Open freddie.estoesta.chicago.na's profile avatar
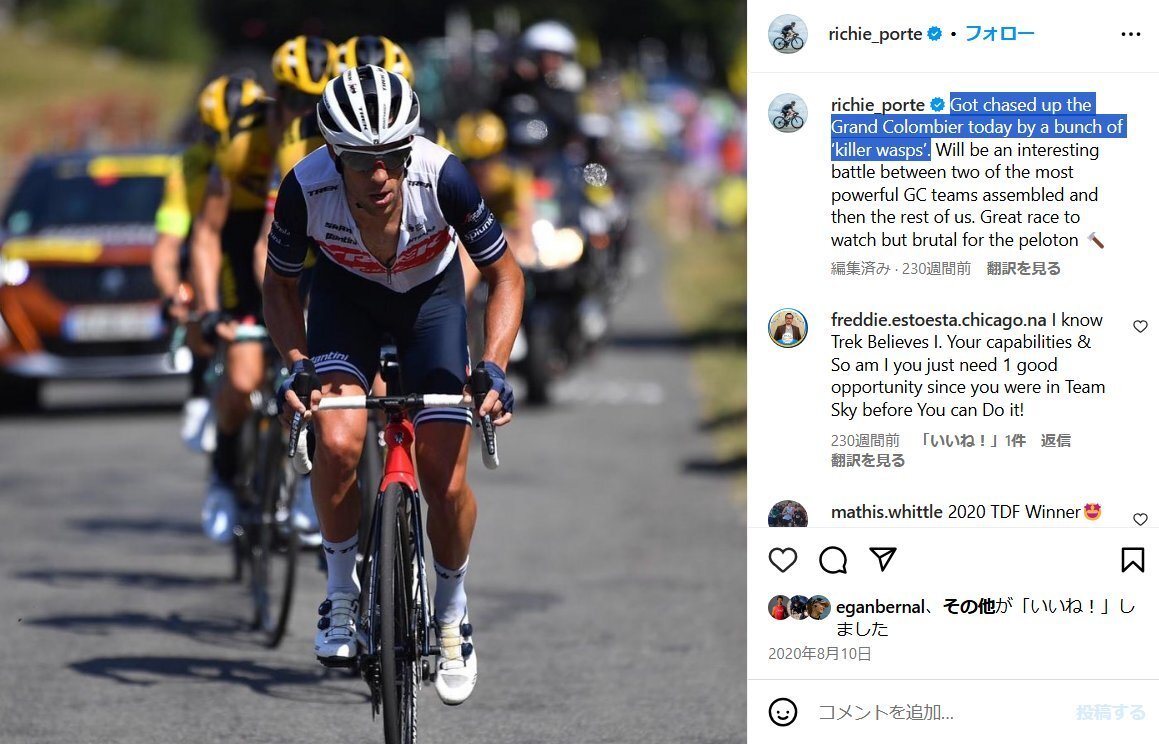Viewport: 1159px width, 744px height. pos(787,328)
